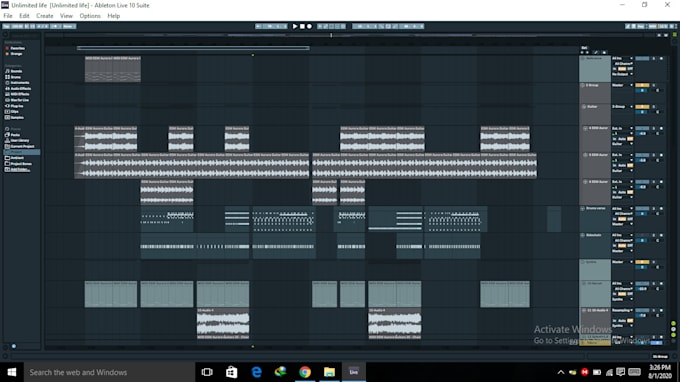Image resolution: width=680 pixels, height=382 pixels.
Task: Open Create menu
Action: [45, 16]
